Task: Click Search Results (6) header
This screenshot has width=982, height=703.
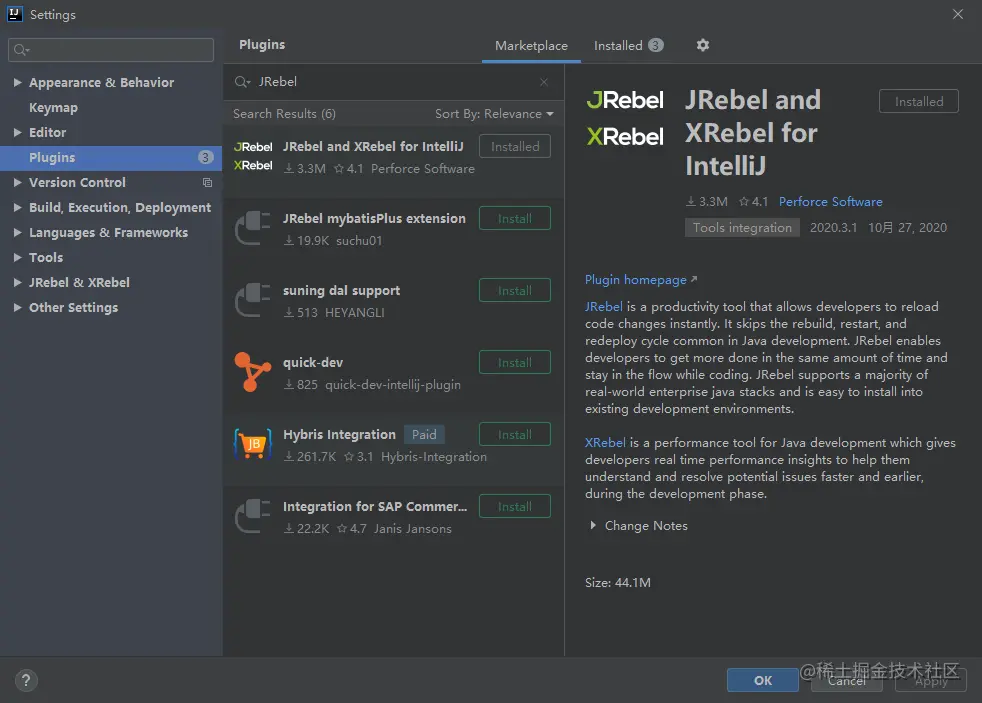Action: point(284,114)
